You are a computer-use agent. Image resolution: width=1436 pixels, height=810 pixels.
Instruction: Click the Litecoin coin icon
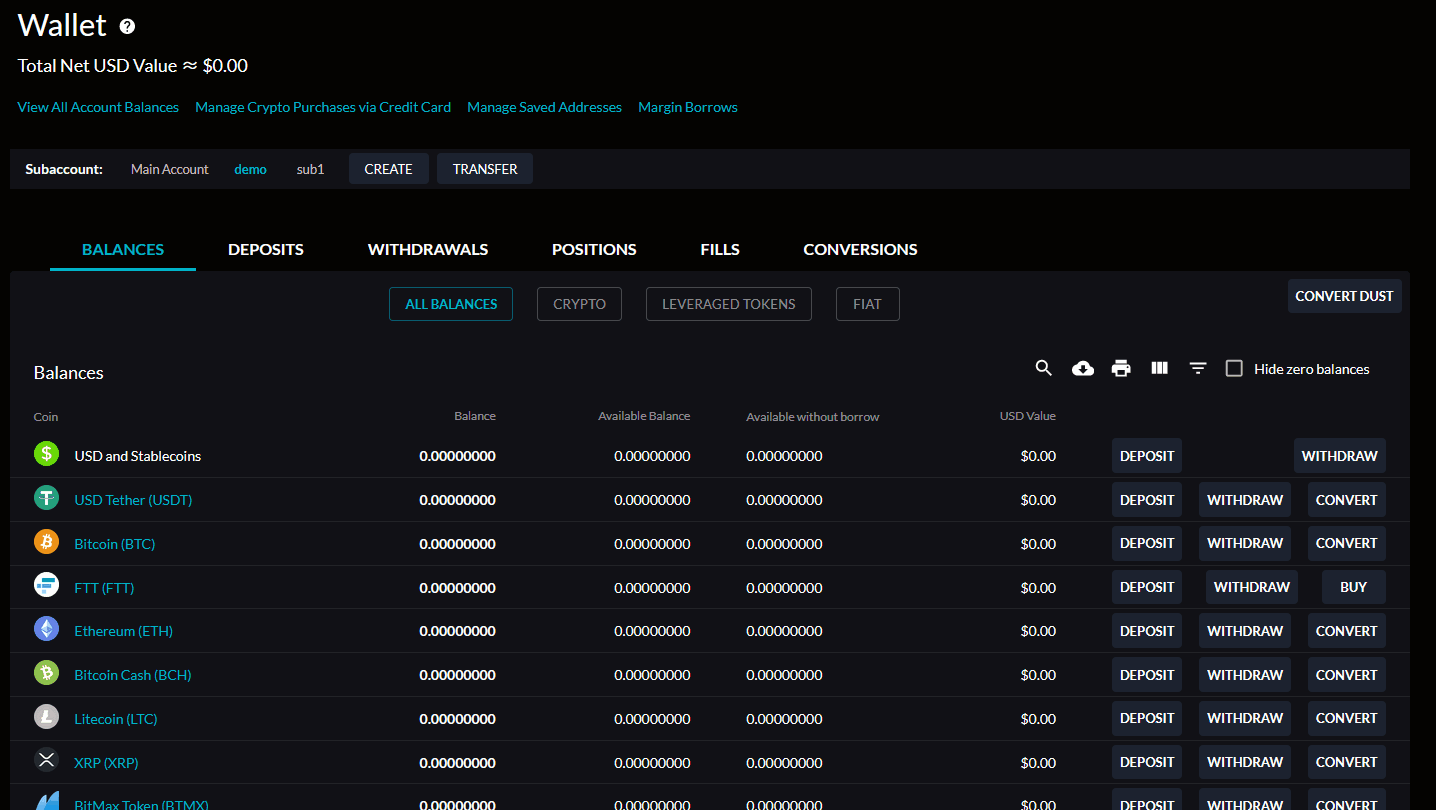click(47, 717)
